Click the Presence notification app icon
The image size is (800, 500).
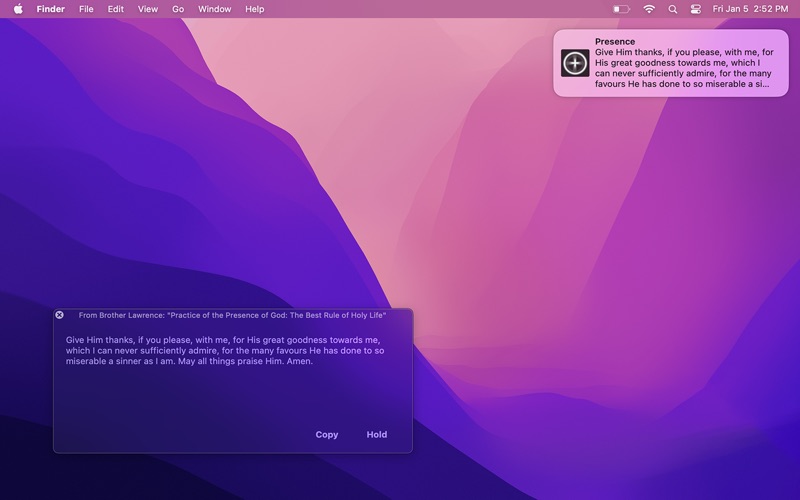point(575,63)
